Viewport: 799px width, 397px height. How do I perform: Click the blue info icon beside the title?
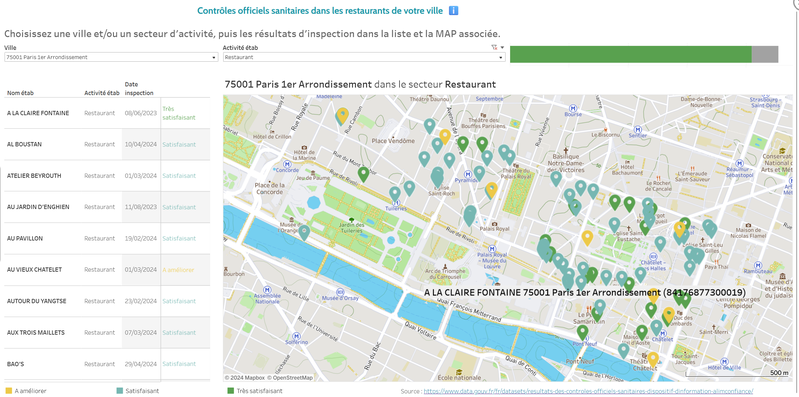pyautogui.click(x=454, y=11)
